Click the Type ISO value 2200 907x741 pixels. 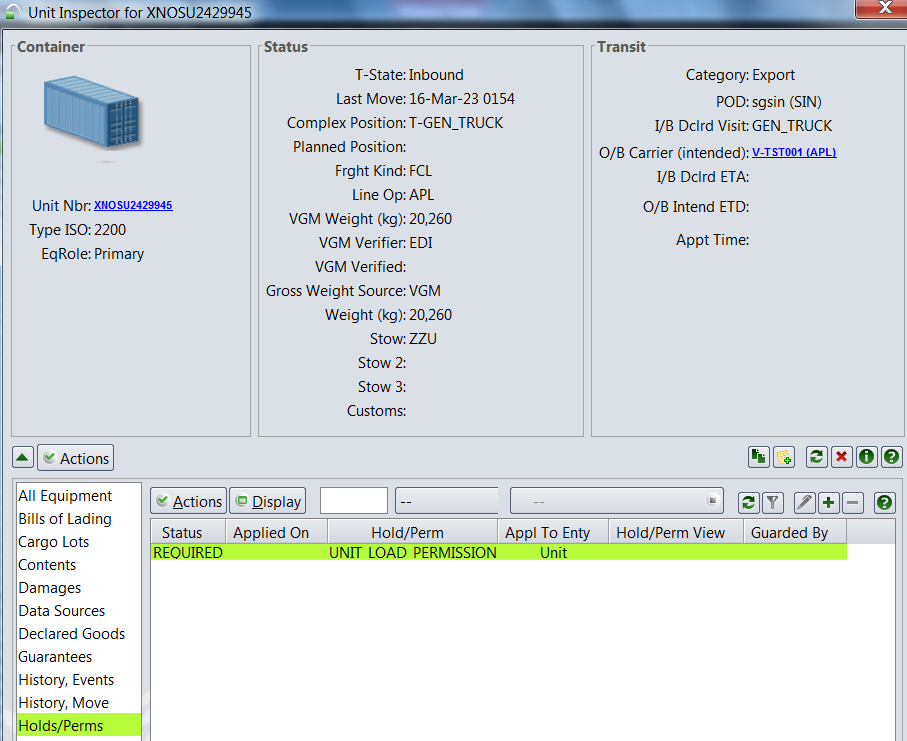110,230
